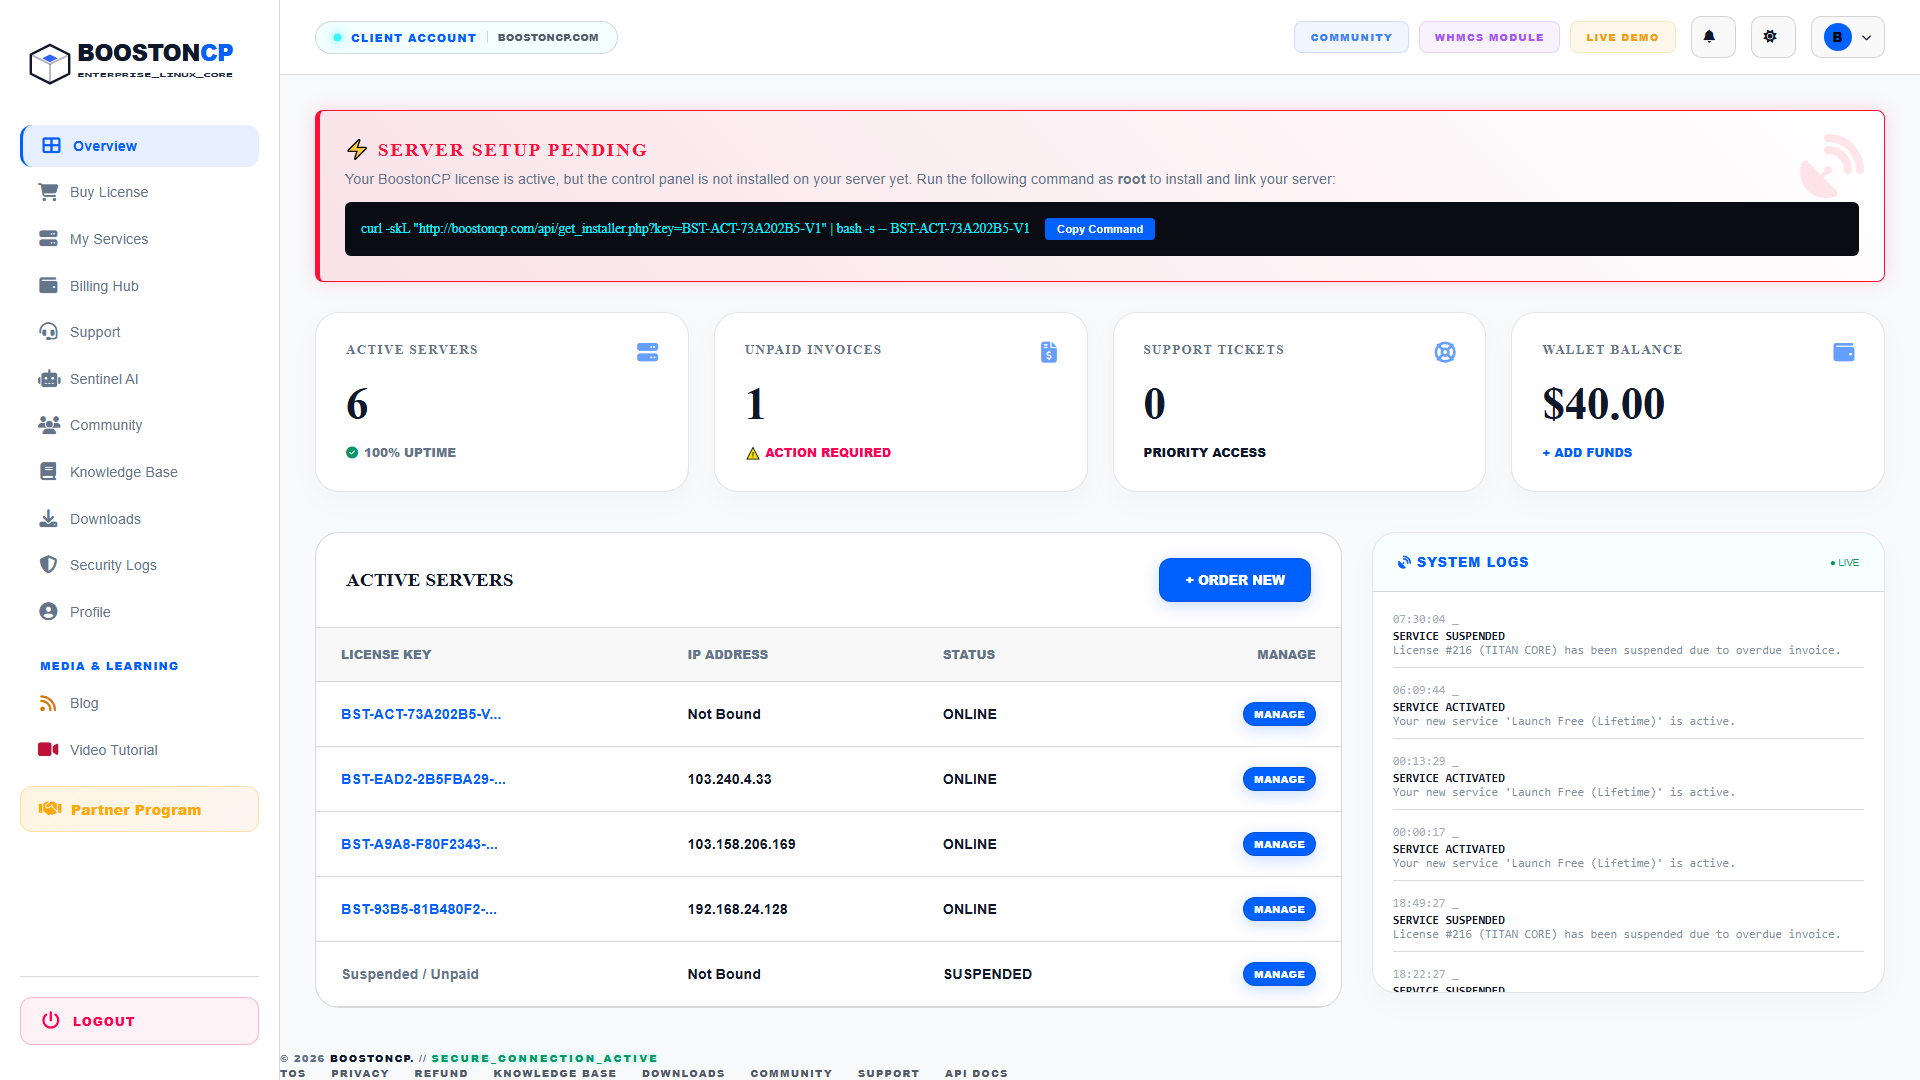Click the LIVE indicator in System Logs

pyautogui.click(x=1844, y=563)
